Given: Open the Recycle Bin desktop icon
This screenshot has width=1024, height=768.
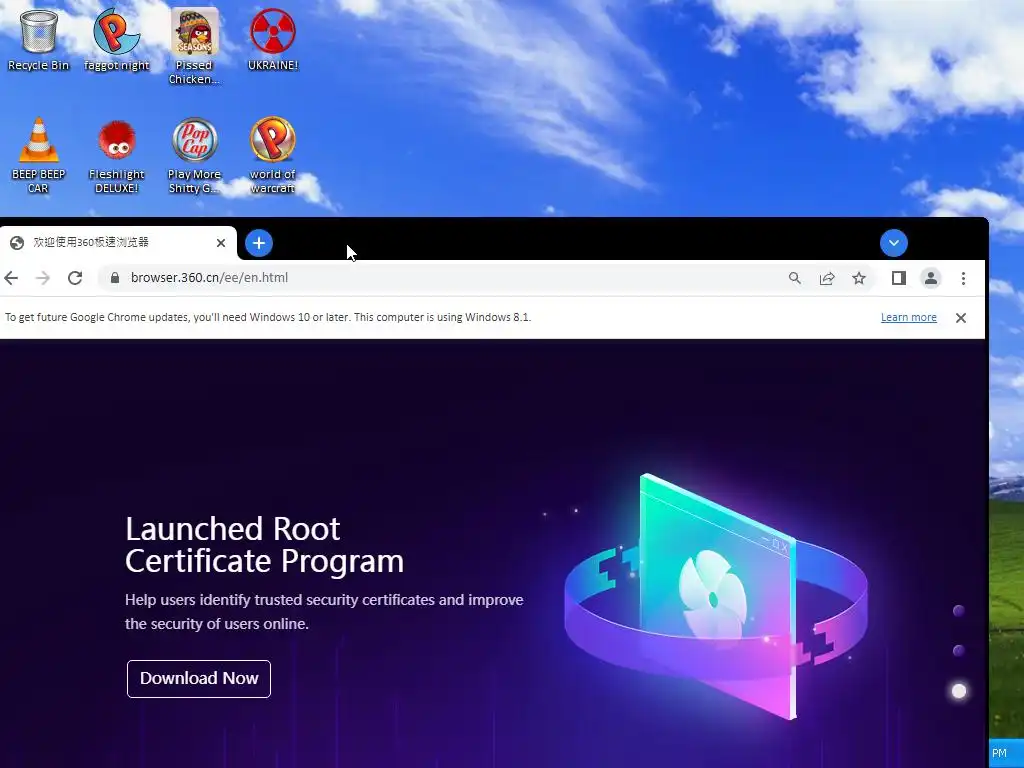Looking at the screenshot, I should tap(38, 39).
